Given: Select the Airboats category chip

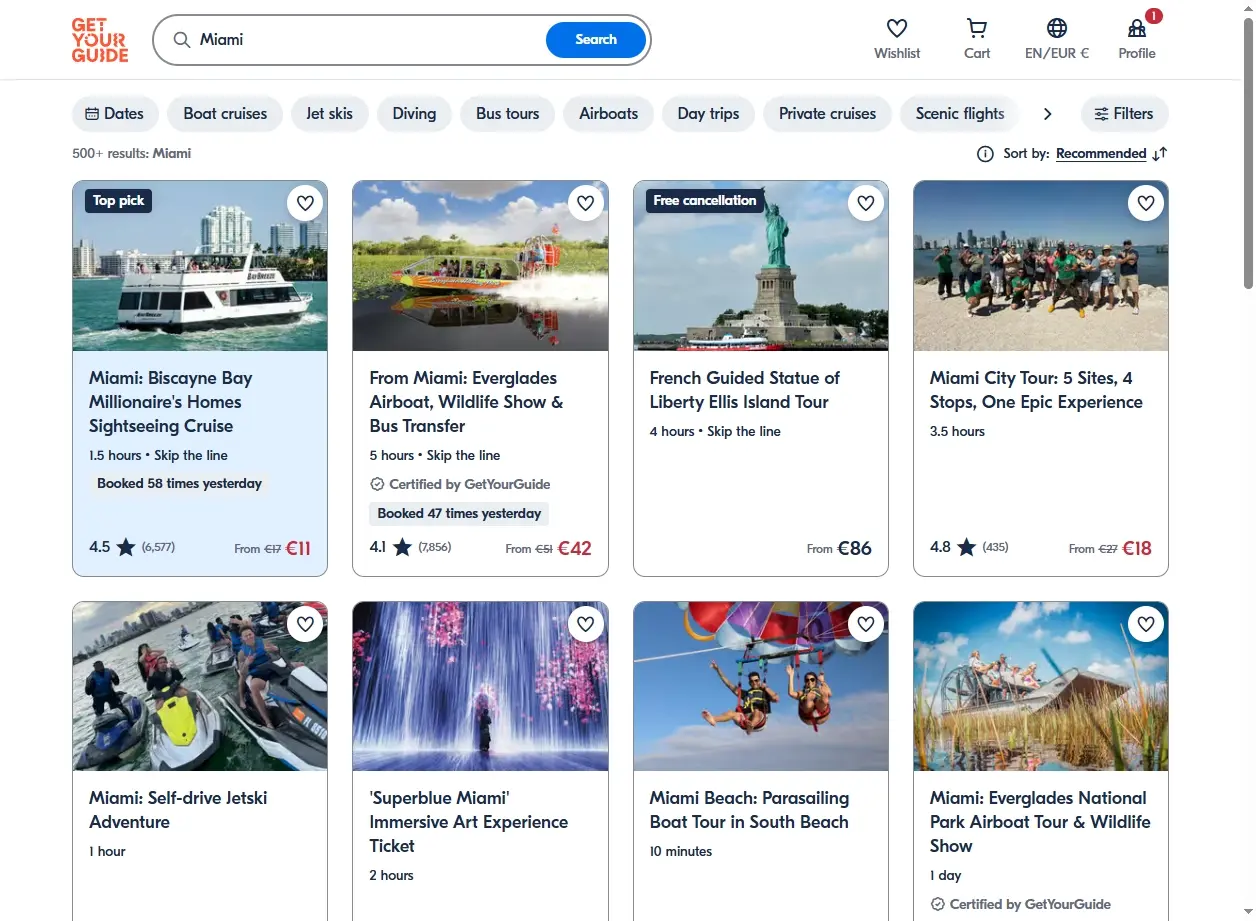Looking at the screenshot, I should (608, 114).
